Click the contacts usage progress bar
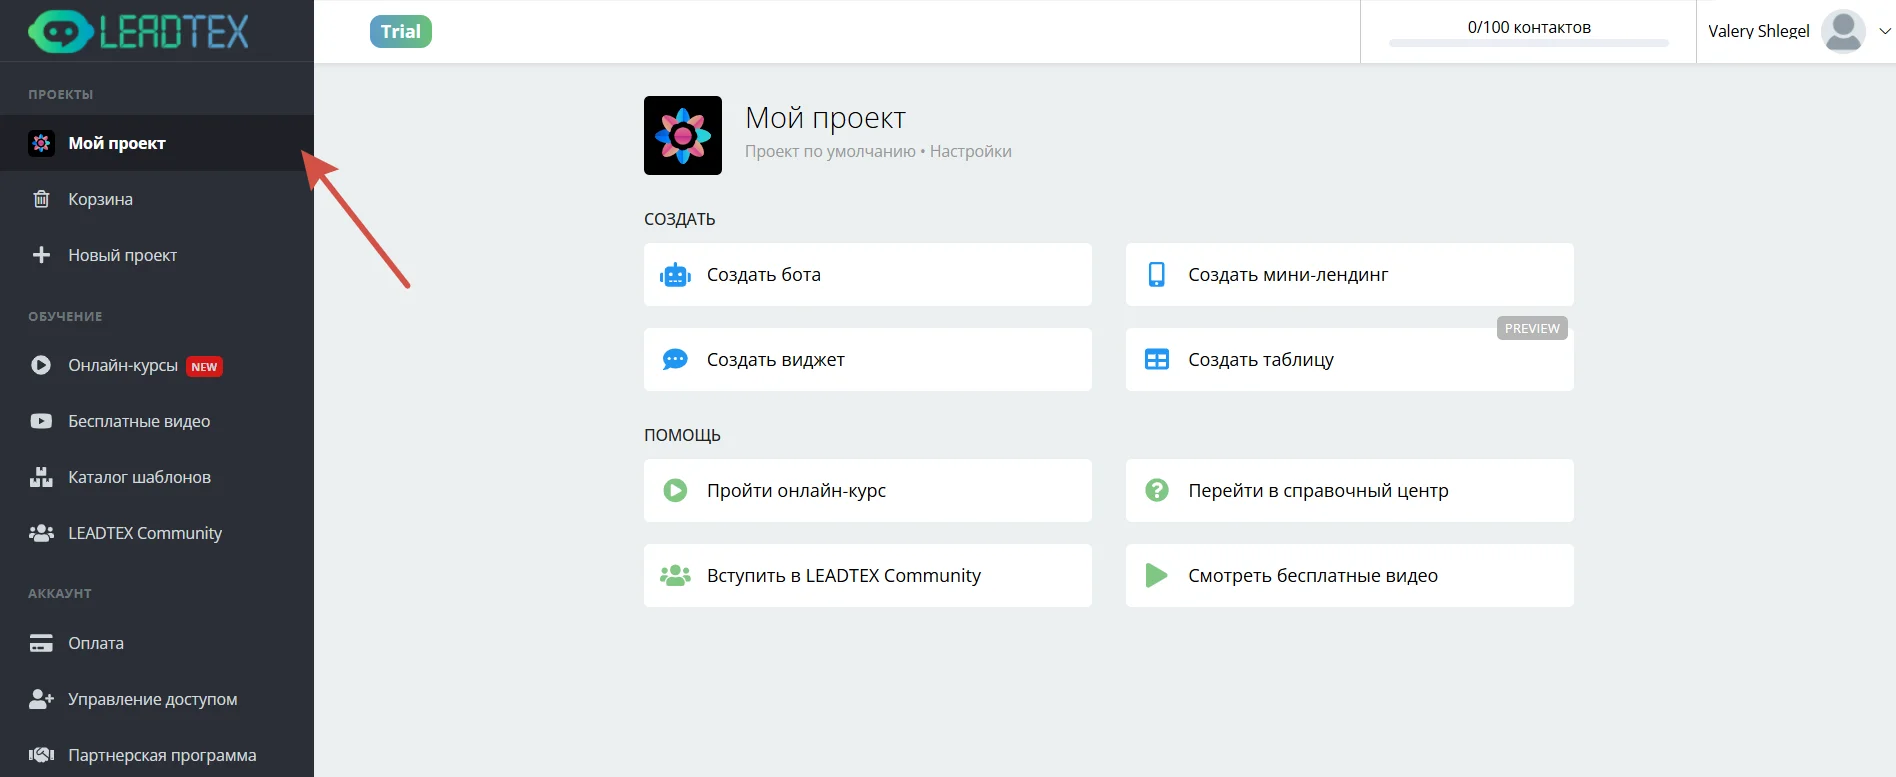The image size is (1896, 777). tap(1529, 43)
